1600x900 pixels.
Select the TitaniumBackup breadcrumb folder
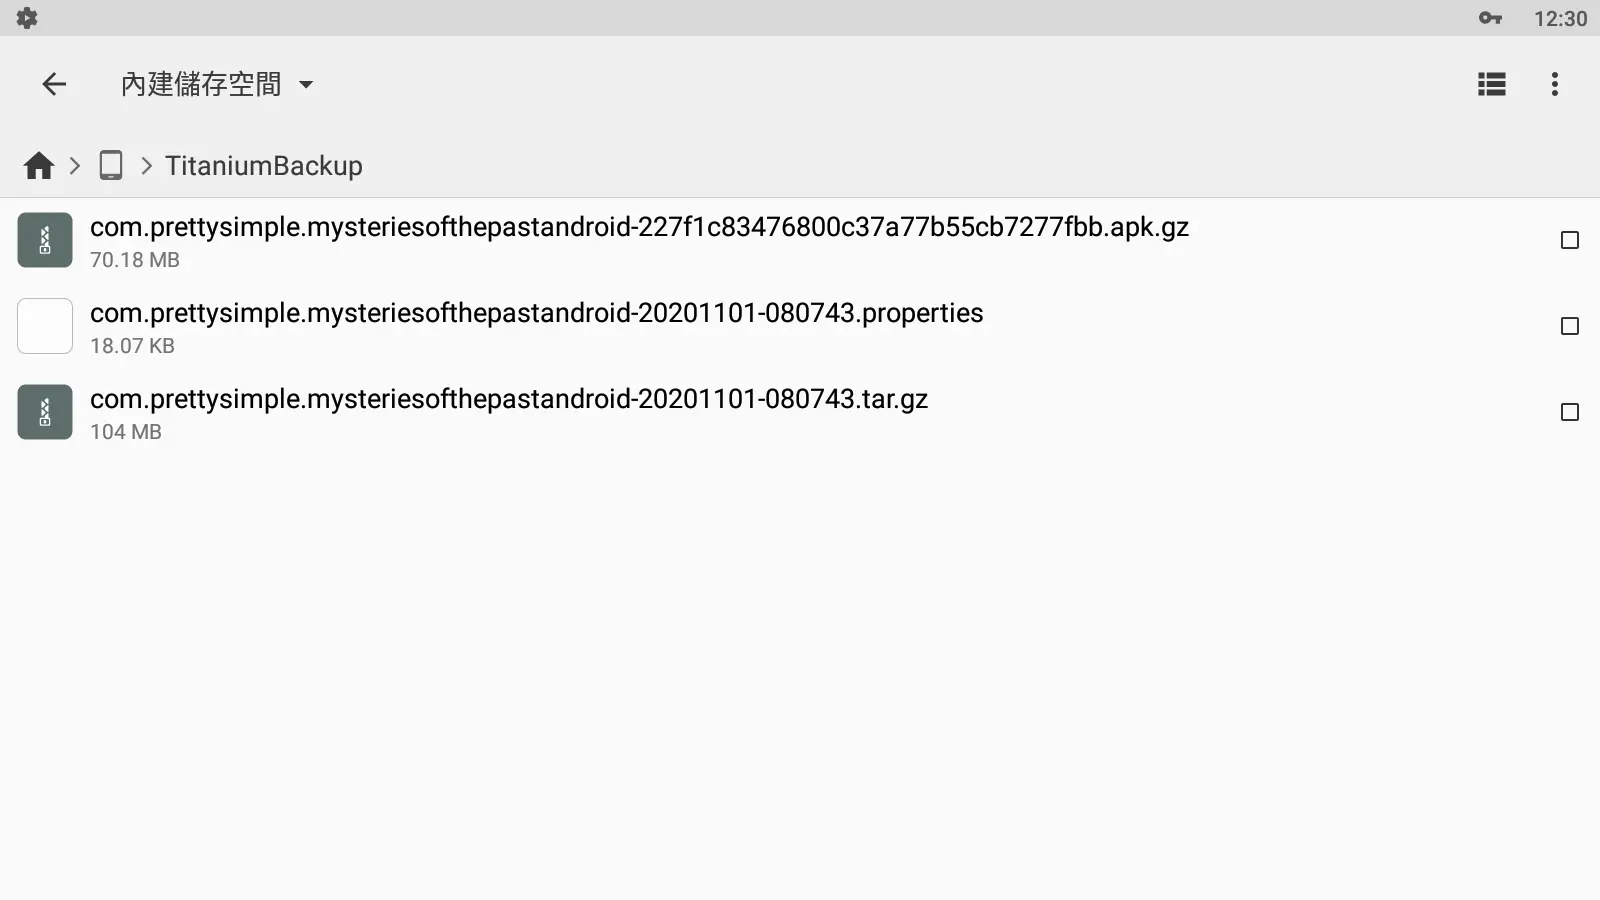(x=264, y=166)
